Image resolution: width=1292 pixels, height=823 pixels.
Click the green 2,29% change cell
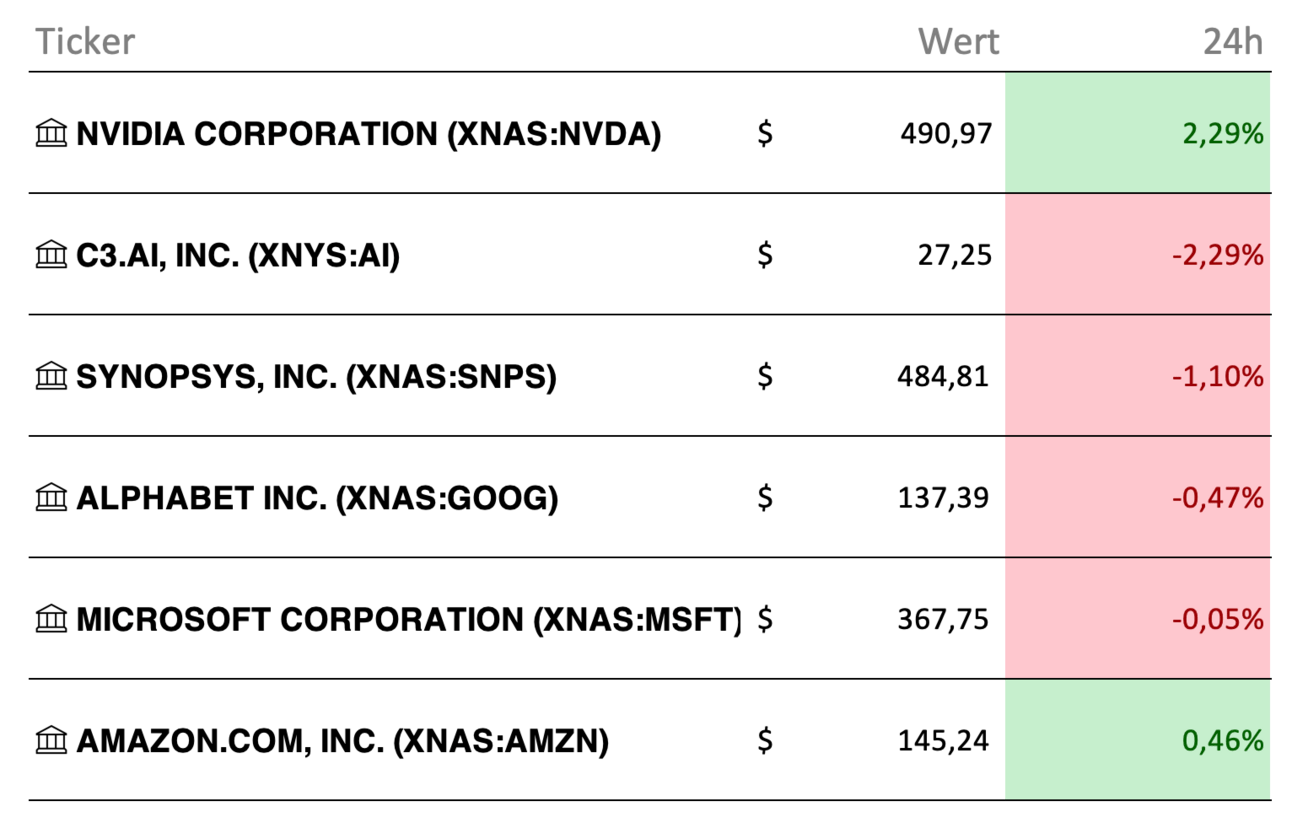(x=1138, y=132)
